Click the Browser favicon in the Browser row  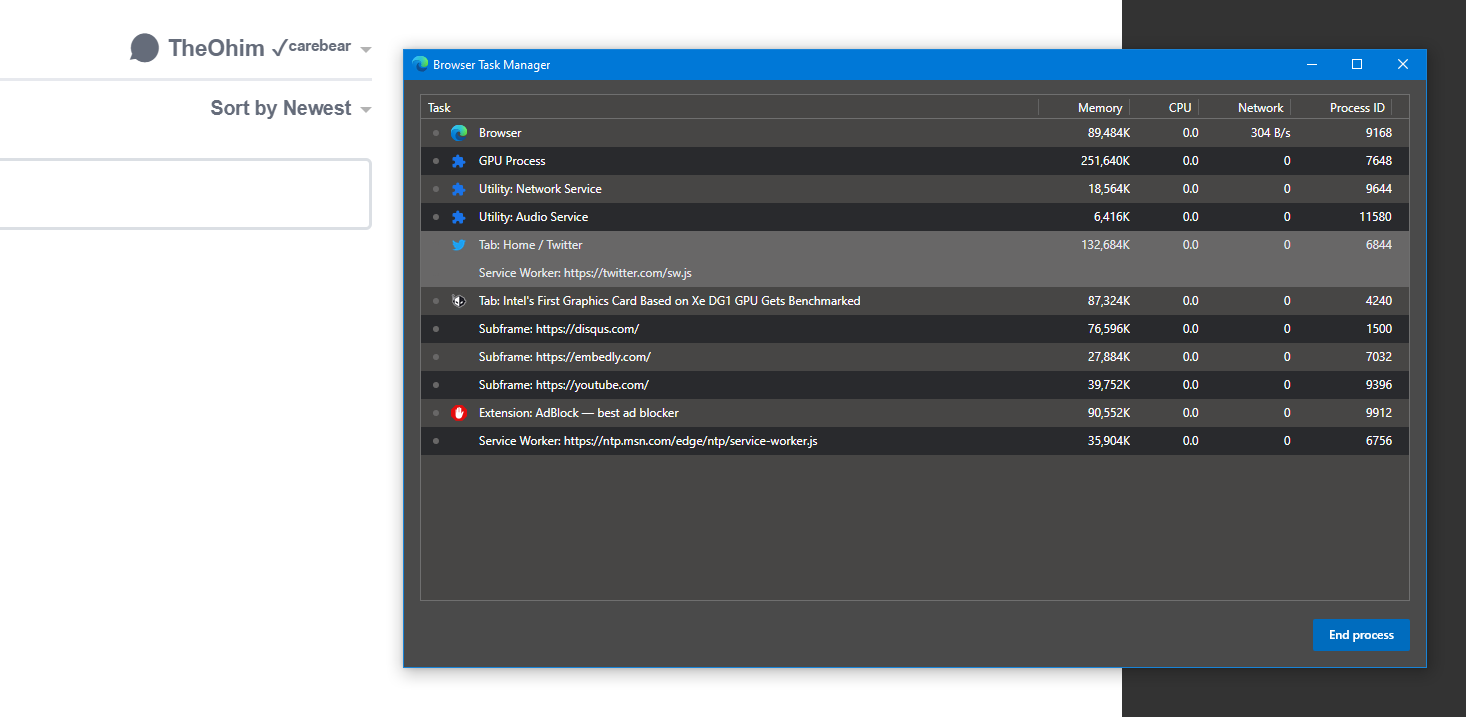click(459, 132)
